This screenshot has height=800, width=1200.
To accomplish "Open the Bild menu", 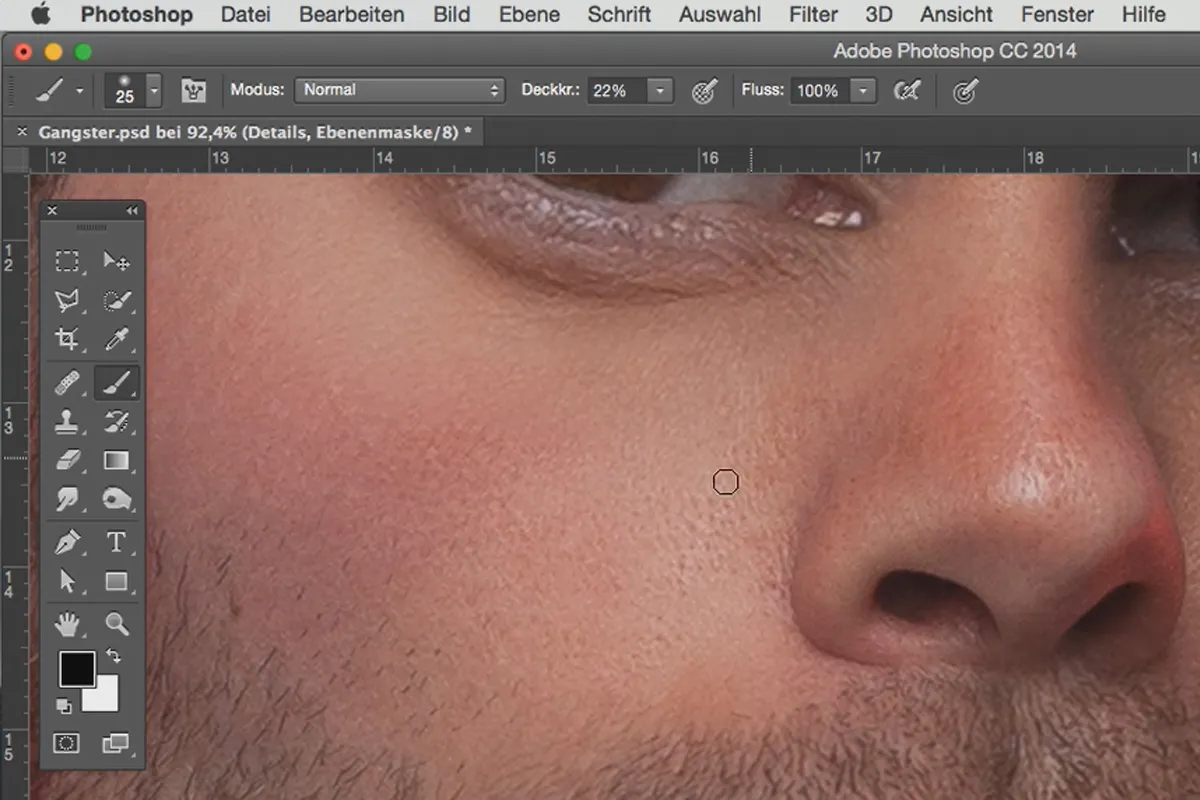I will pos(452,14).
